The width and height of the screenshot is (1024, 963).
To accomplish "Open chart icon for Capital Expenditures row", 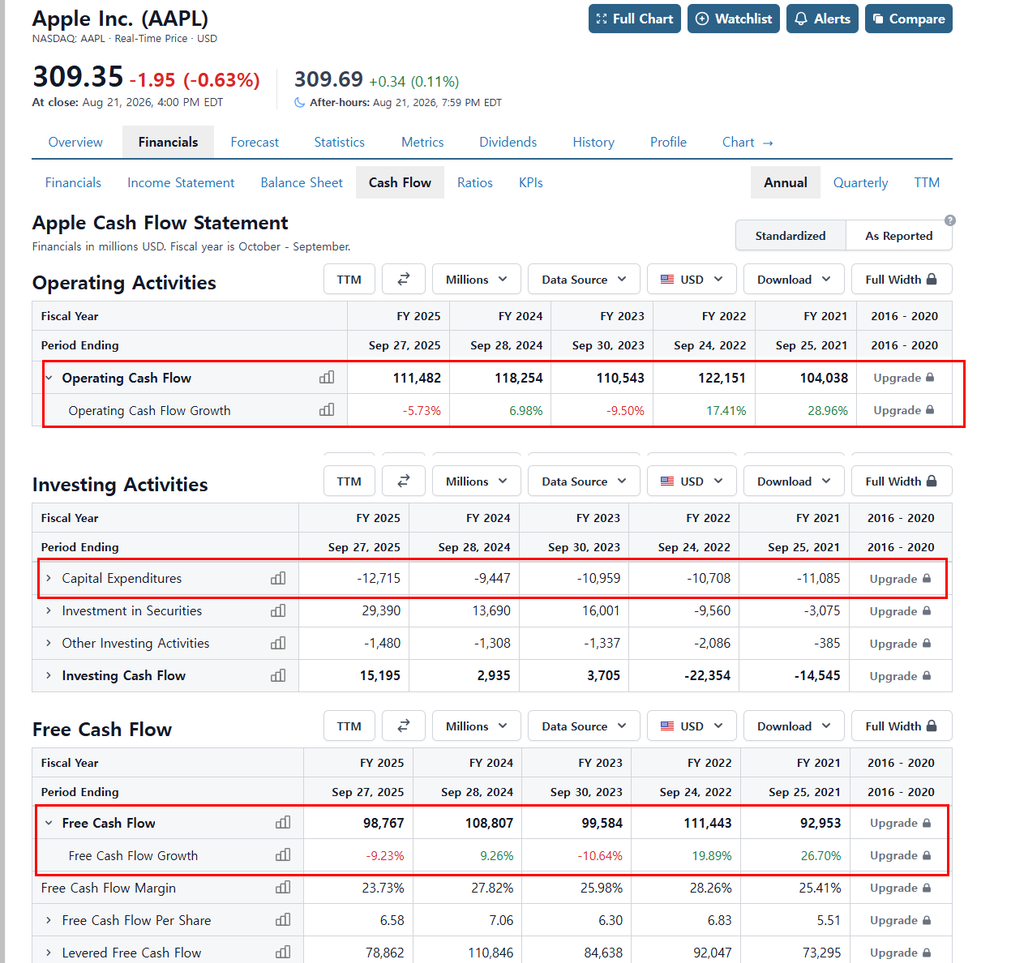I will pos(278,578).
